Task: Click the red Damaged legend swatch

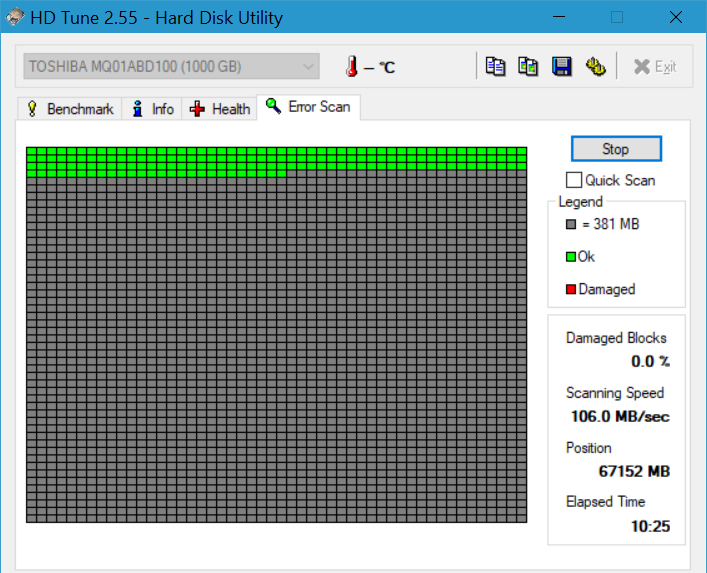Action: (570, 289)
